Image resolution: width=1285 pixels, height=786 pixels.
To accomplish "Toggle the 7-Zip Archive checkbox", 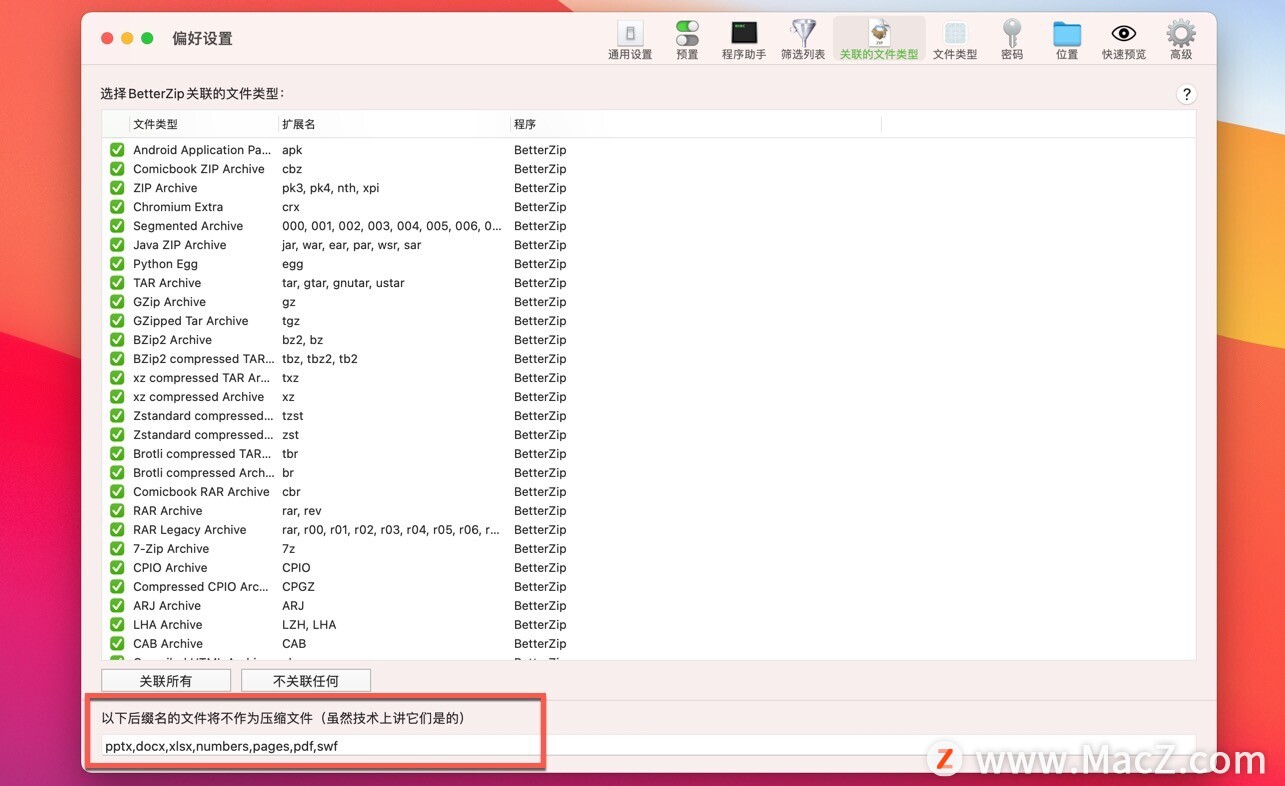I will point(117,549).
